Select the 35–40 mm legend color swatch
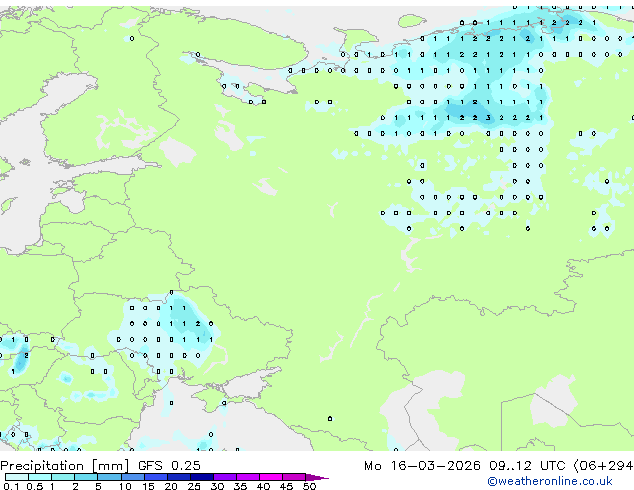Viewport: 634px width, 490px height. tap(248, 477)
